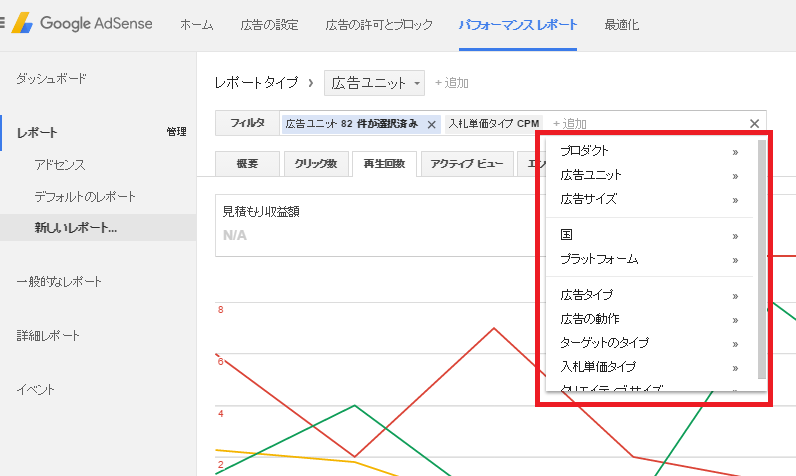Open 広告の設定 navigation item
The image size is (796, 476).
pos(269,24)
